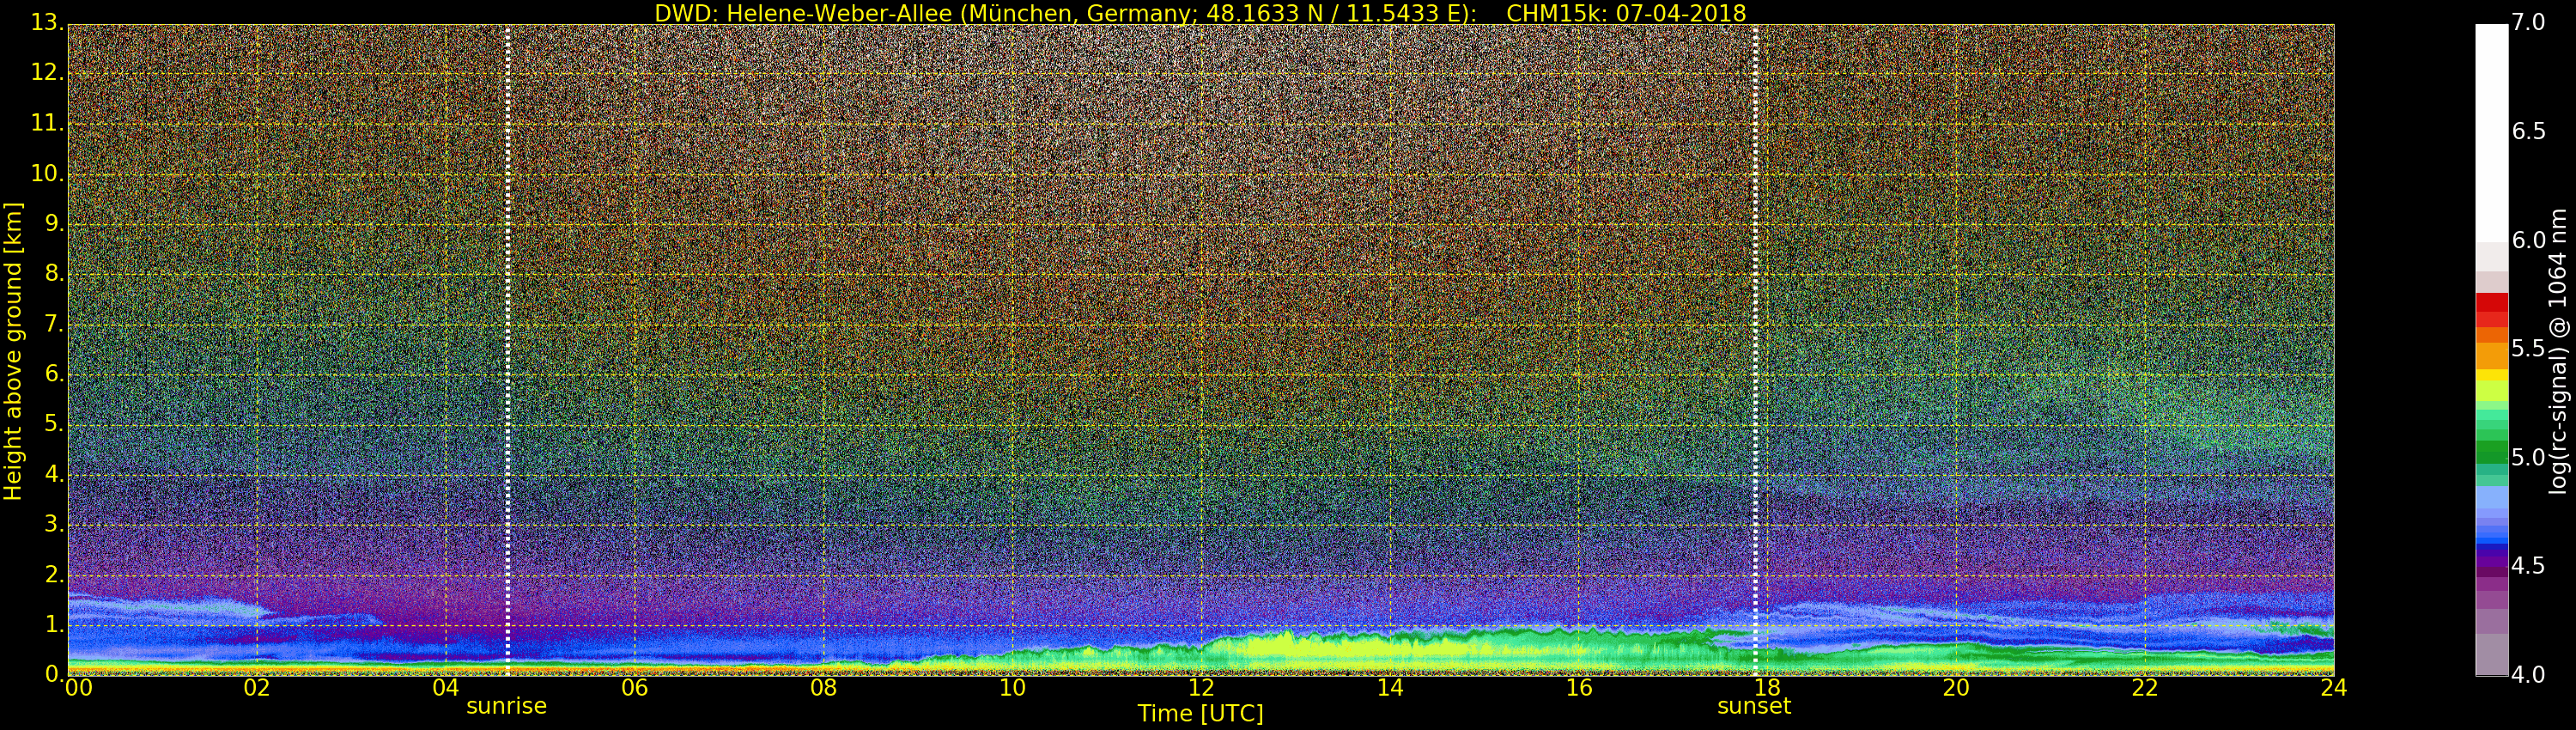Click the "3." height axis tick label

click(54, 524)
